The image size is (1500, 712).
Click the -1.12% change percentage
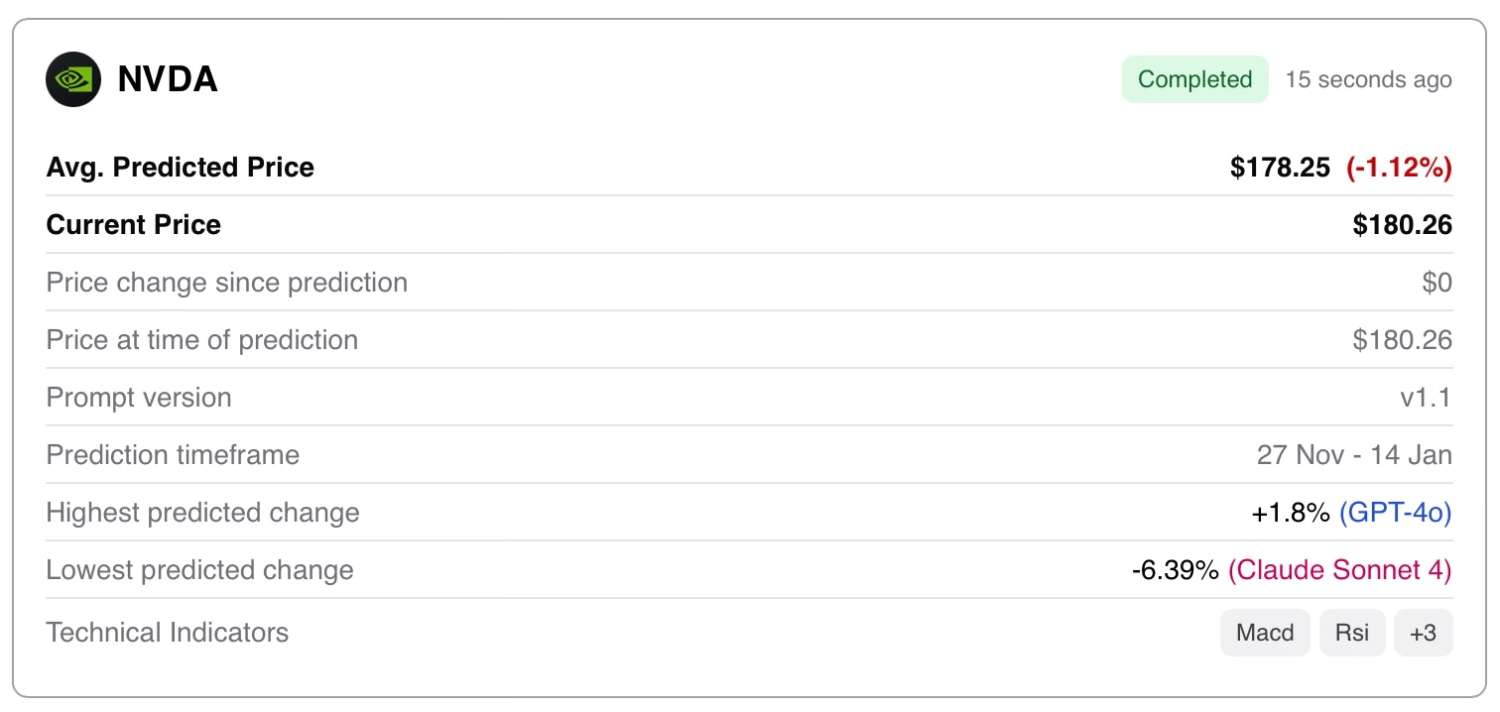tap(1399, 167)
